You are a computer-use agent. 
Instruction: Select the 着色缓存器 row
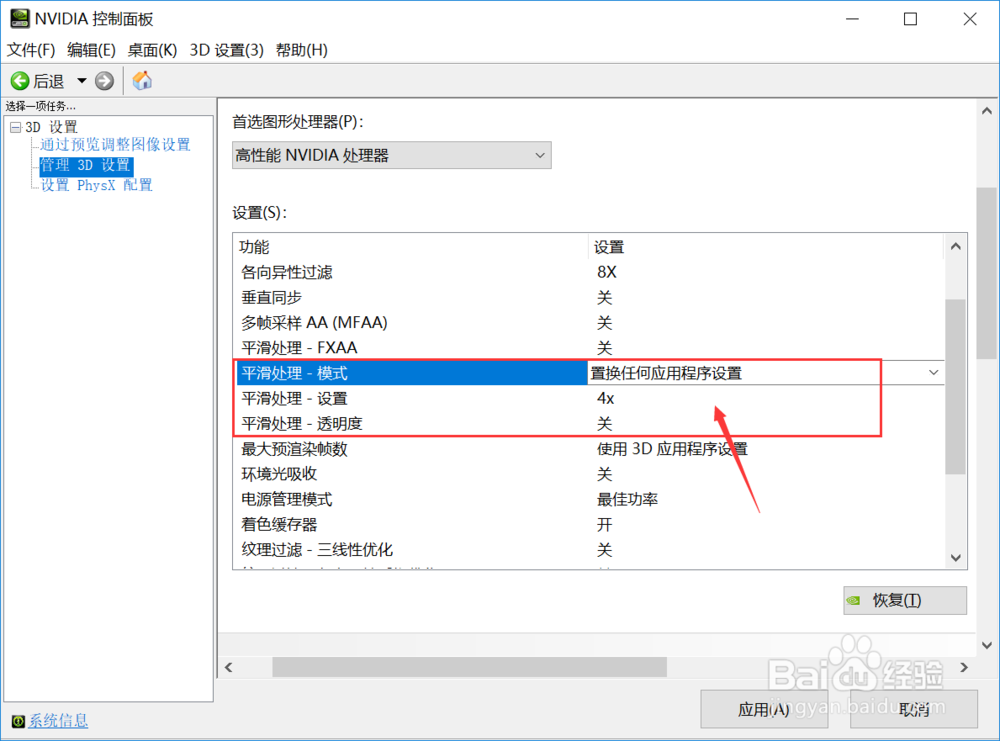point(588,524)
